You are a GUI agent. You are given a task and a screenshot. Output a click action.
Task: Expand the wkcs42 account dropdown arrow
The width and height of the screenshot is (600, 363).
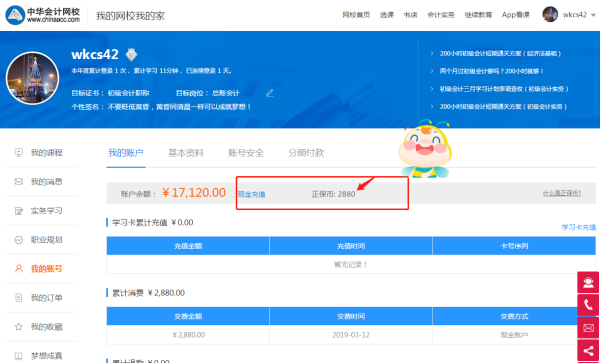[593, 15]
